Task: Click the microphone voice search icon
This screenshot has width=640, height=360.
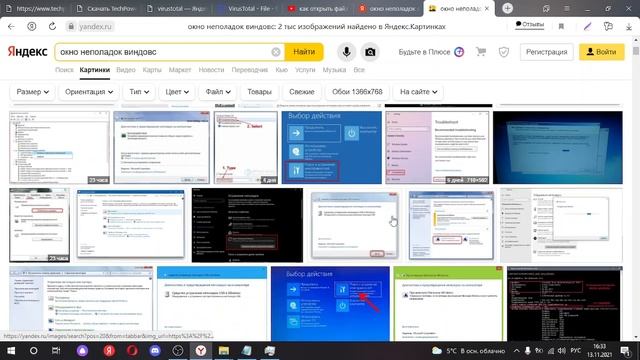Action: point(346,52)
